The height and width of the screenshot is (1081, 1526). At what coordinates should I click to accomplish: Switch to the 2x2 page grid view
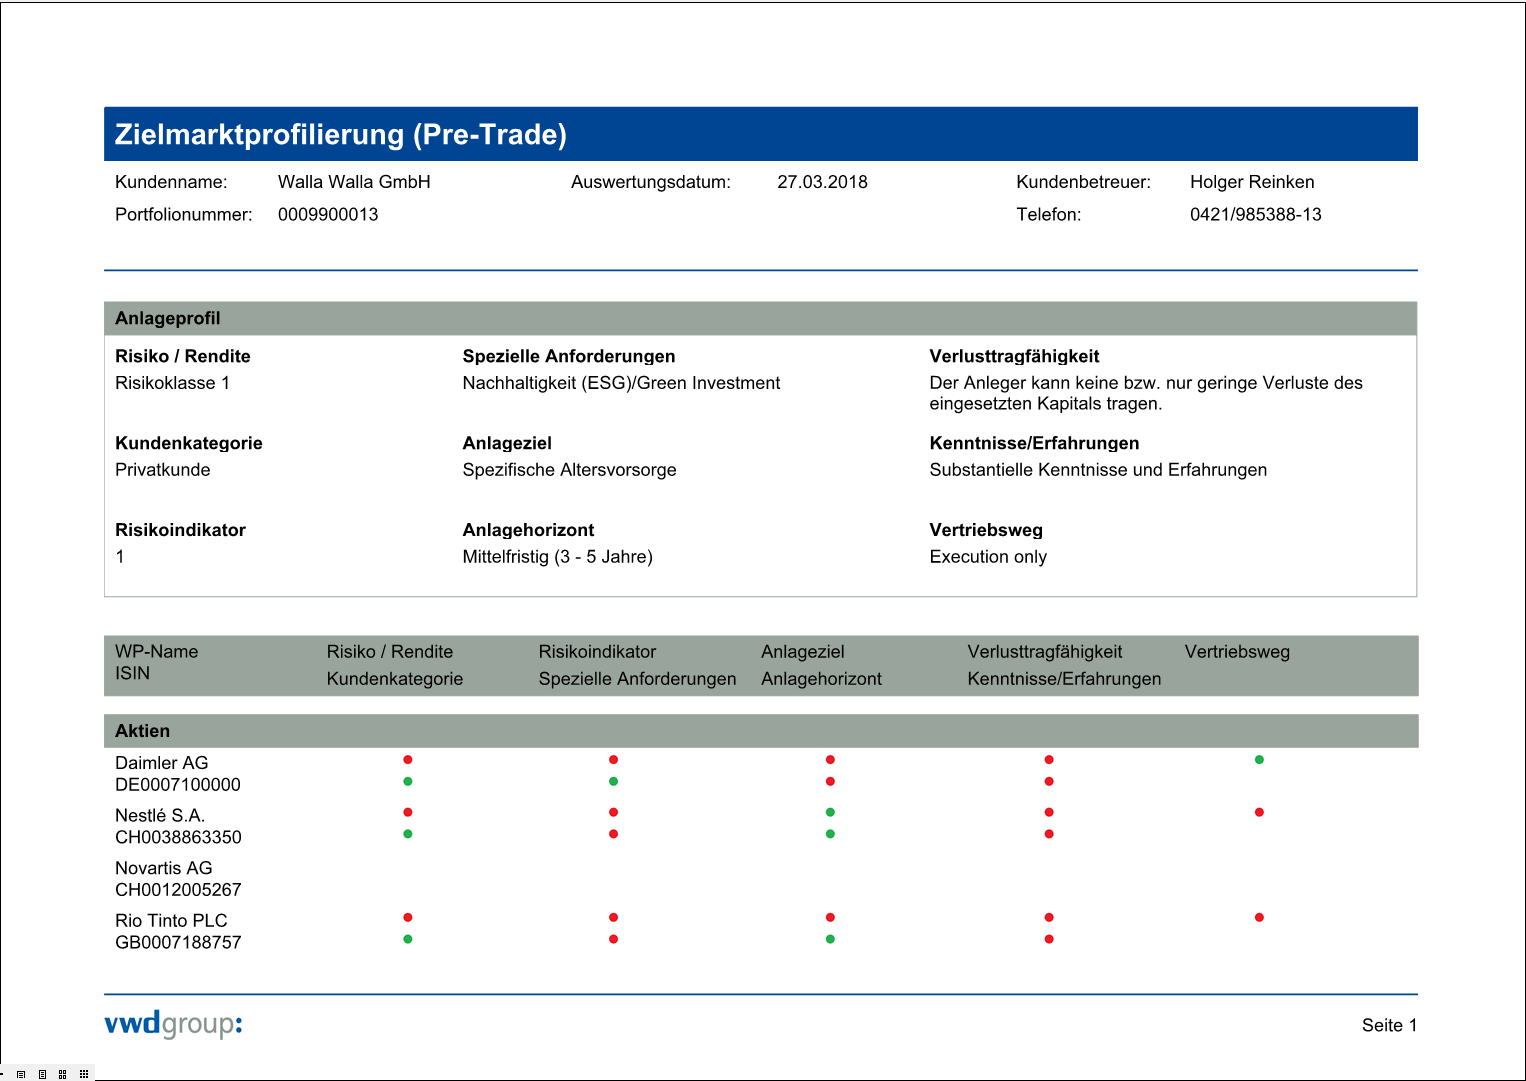[x=62, y=1074]
